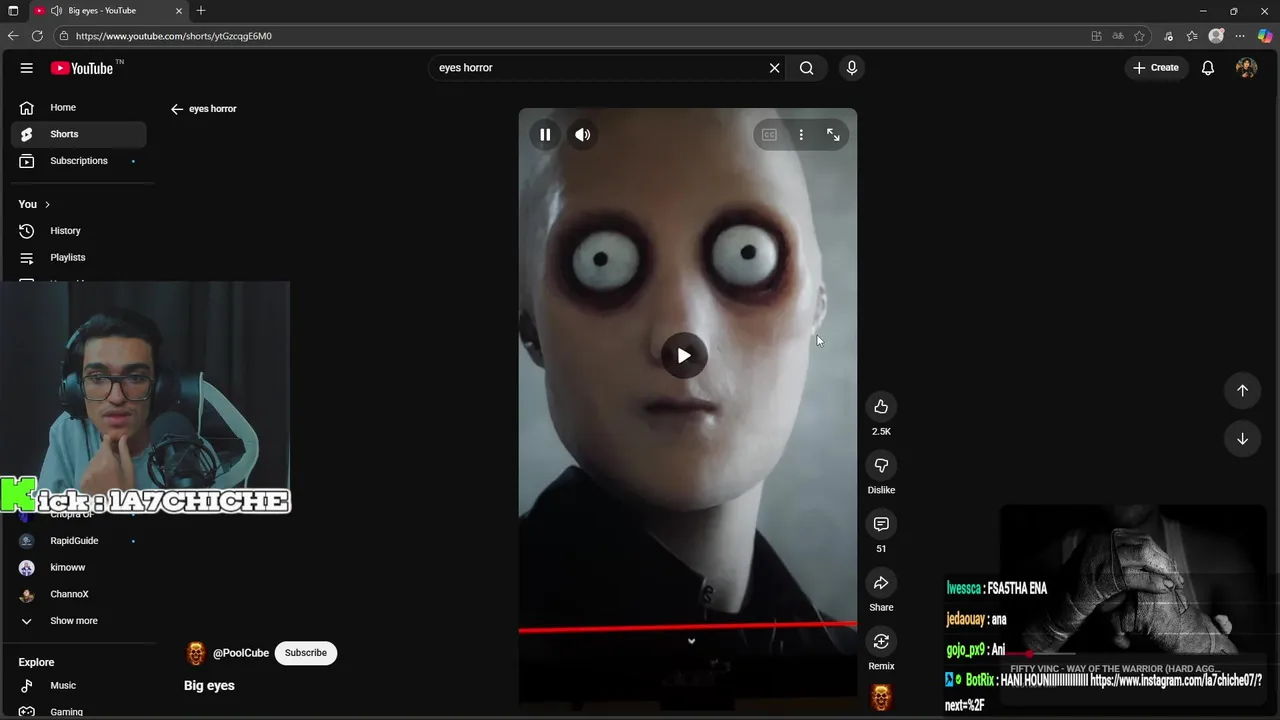Open Subscriptions in the sidebar
The width and height of the screenshot is (1280, 720).
pyautogui.click(x=79, y=161)
